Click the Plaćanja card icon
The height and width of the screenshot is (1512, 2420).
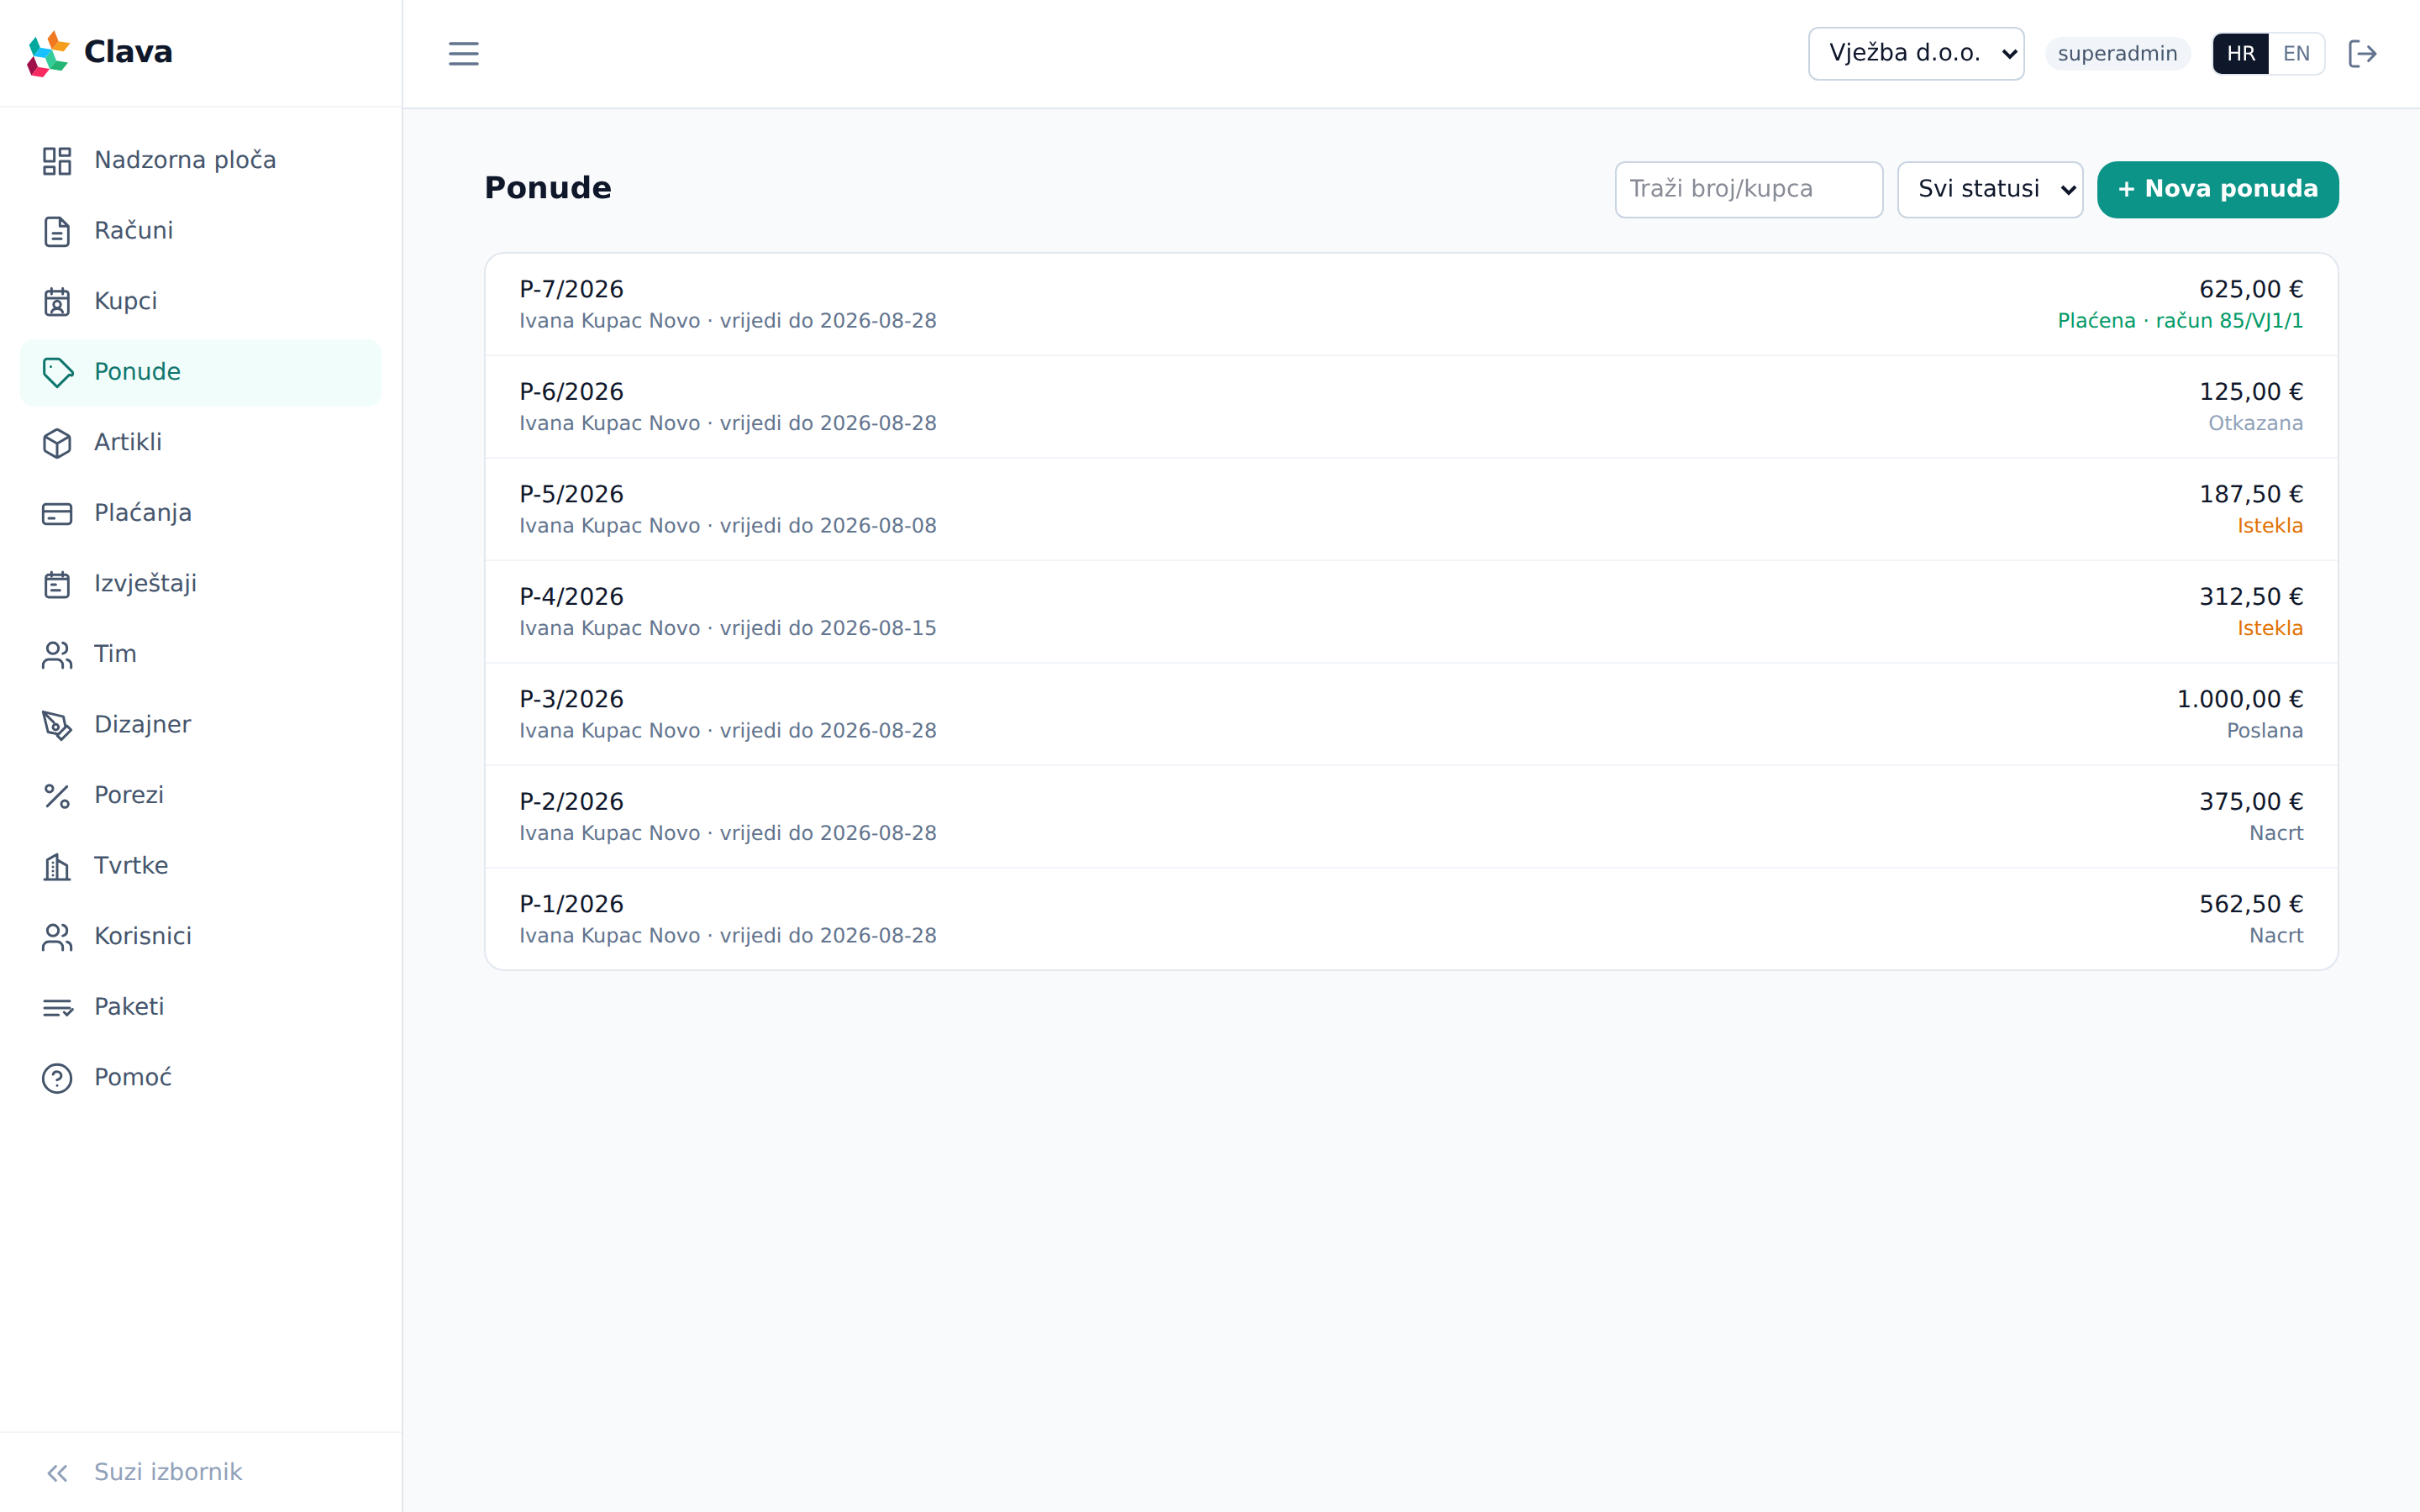[57, 513]
